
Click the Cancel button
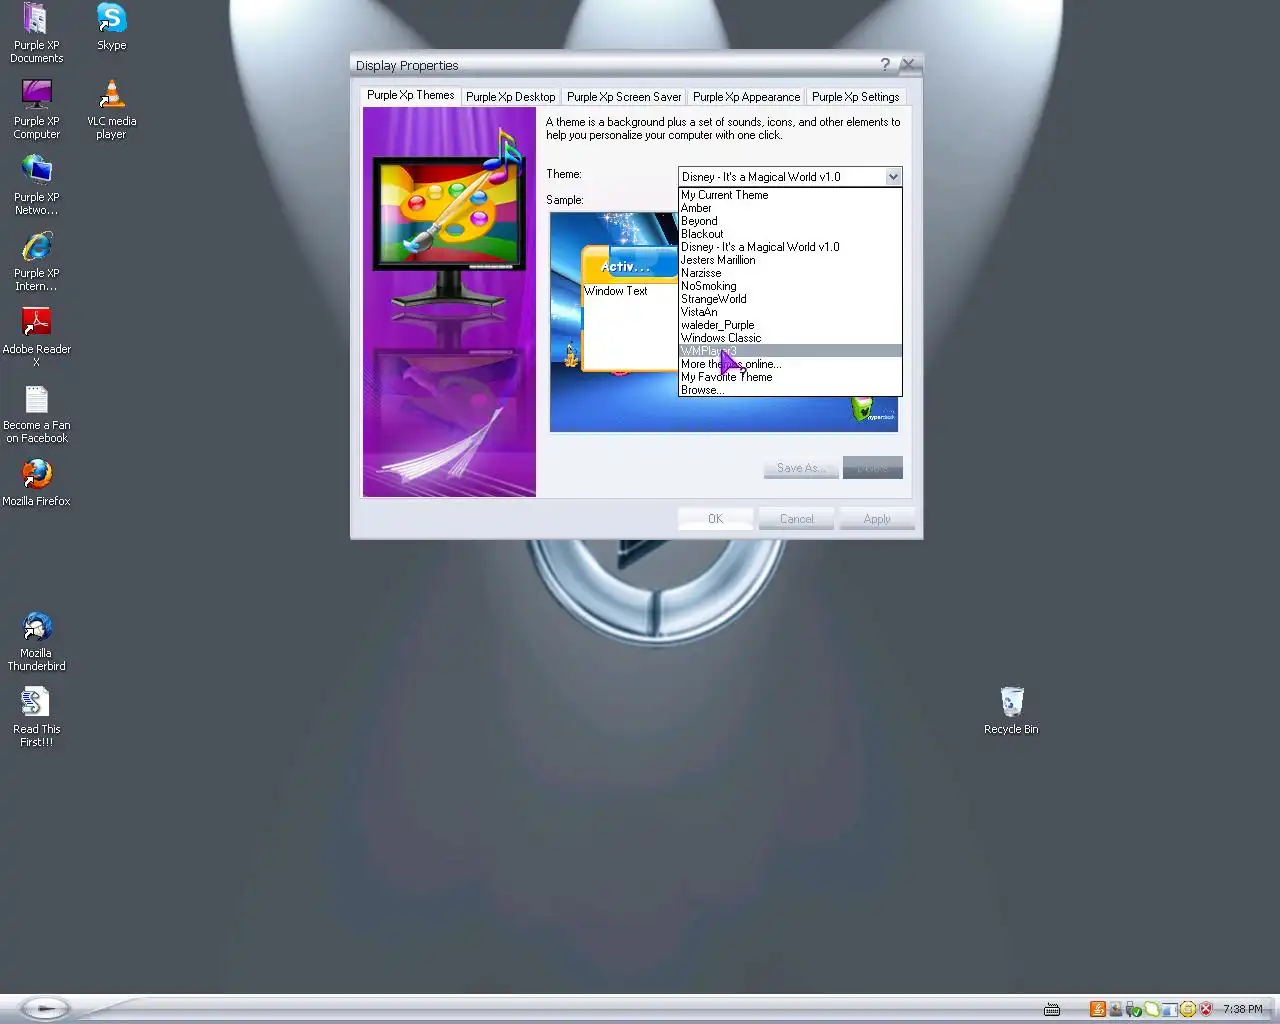coord(796,519)
